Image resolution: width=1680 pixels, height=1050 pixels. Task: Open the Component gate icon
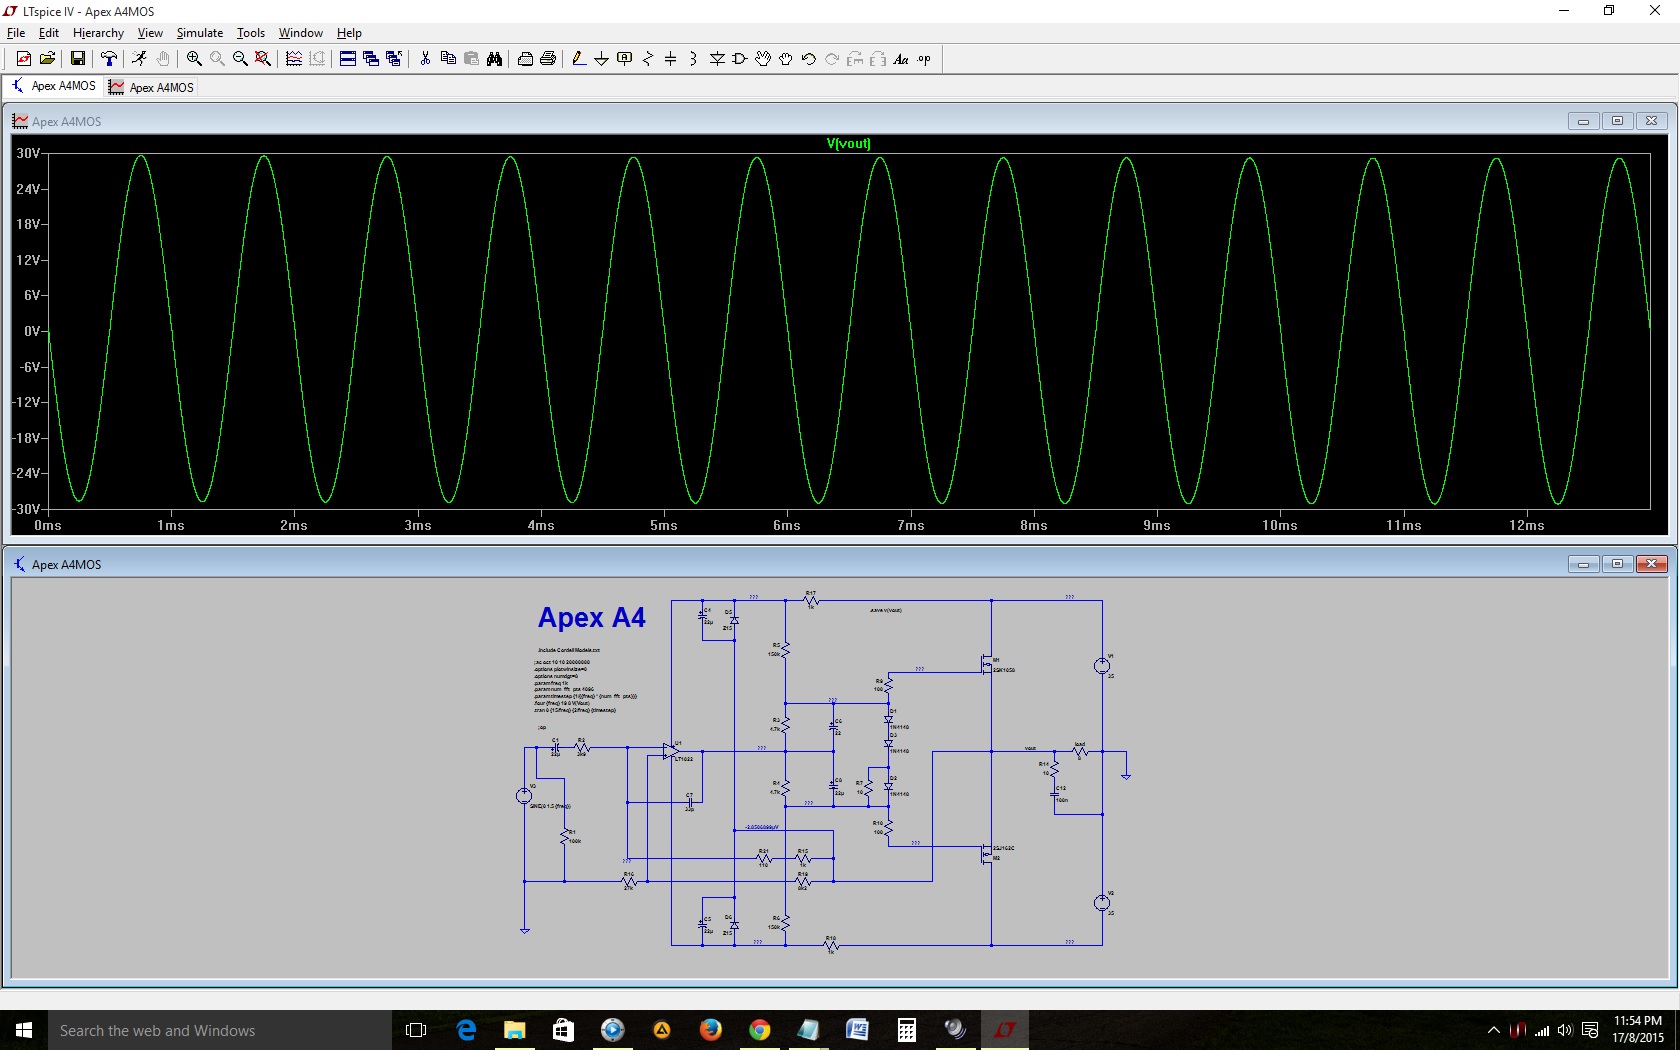pyautogui.click(x=740, y=59)
